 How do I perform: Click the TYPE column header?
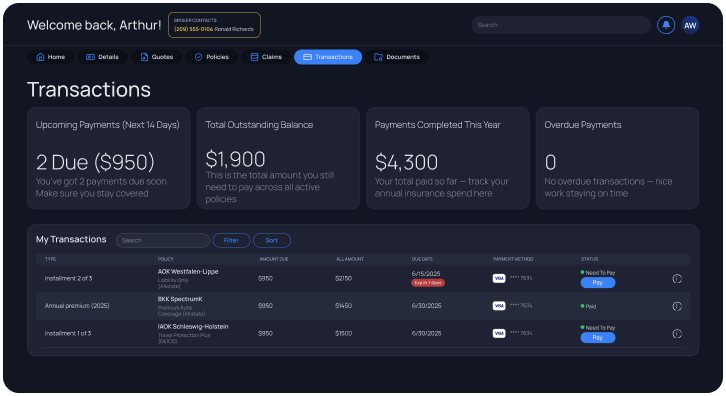point(50,259)
